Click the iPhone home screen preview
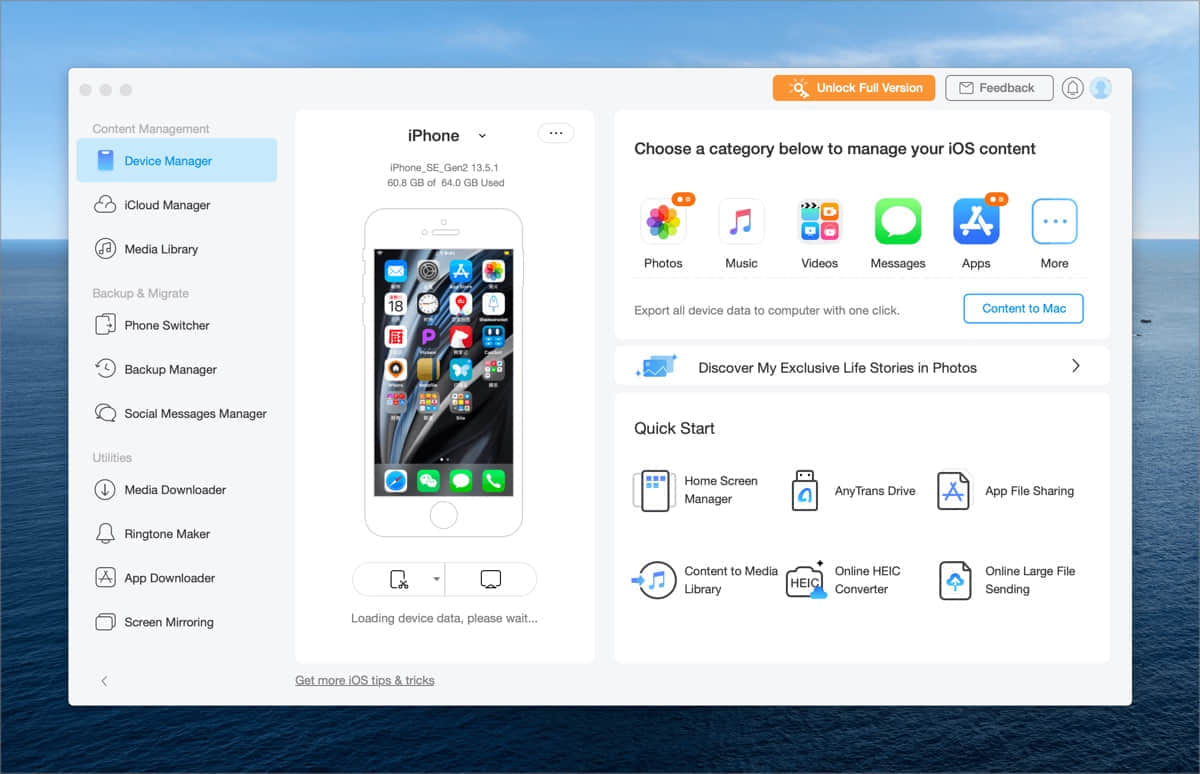 pos(443,372)
